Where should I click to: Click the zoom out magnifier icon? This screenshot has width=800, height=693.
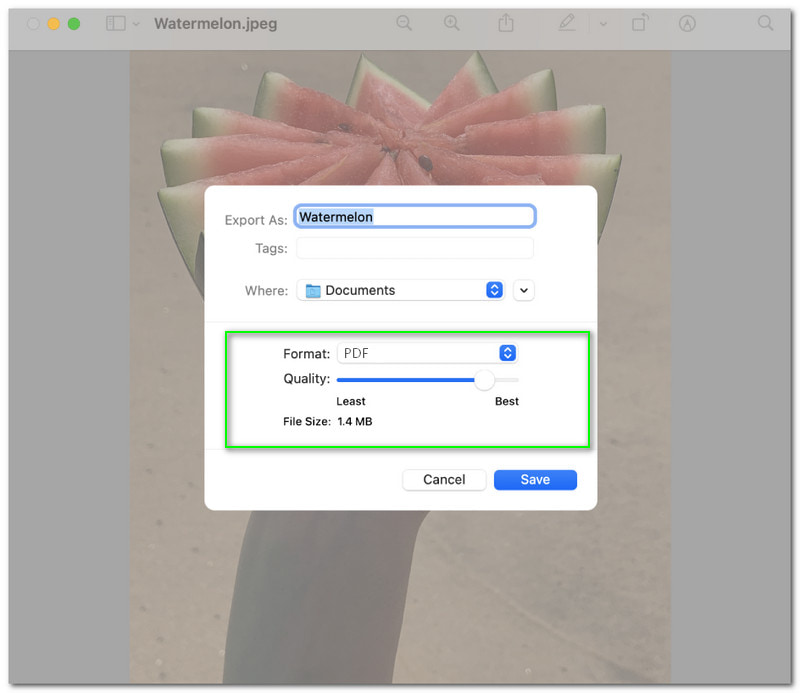coord(404,23)
